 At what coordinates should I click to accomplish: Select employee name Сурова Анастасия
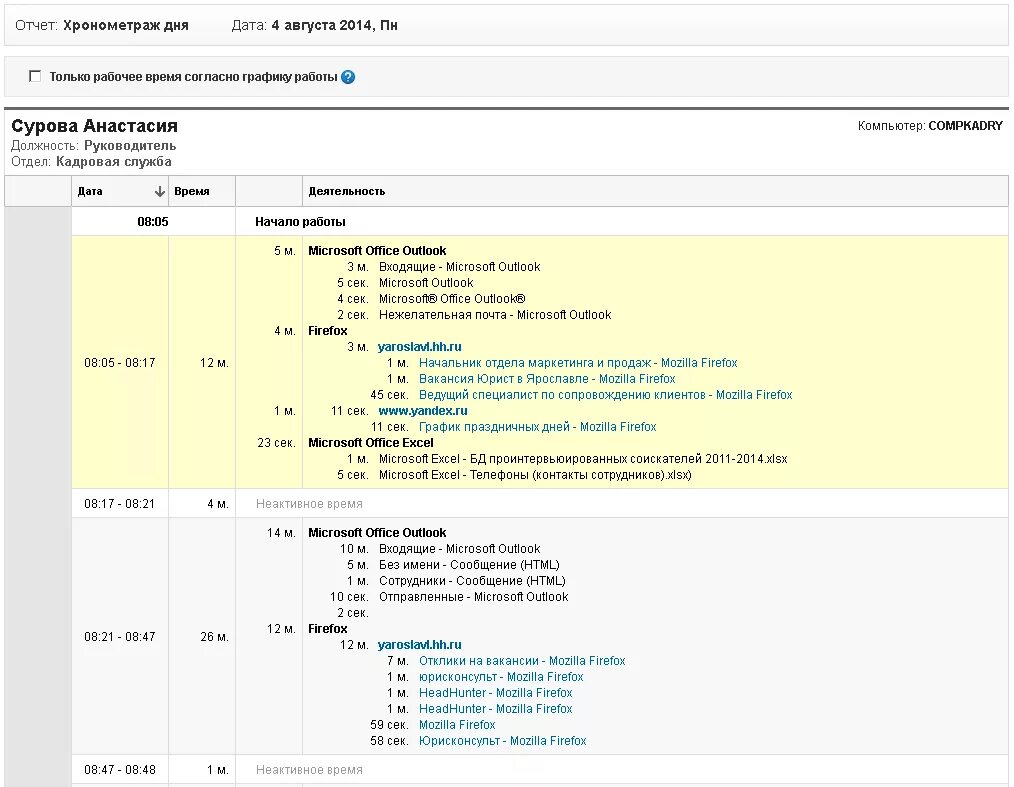click(x=94, y=126)
